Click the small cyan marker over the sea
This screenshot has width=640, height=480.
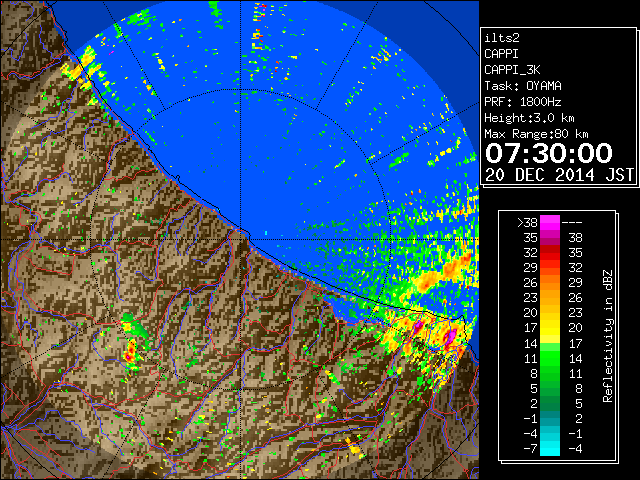pos(266,233)
